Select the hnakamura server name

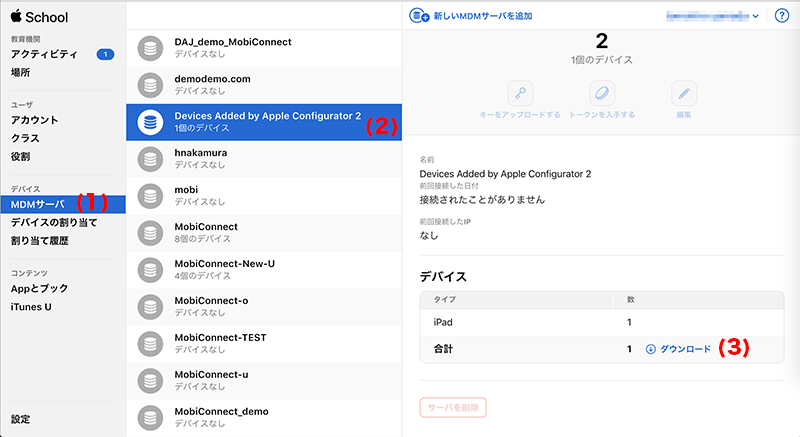point(201,153)
